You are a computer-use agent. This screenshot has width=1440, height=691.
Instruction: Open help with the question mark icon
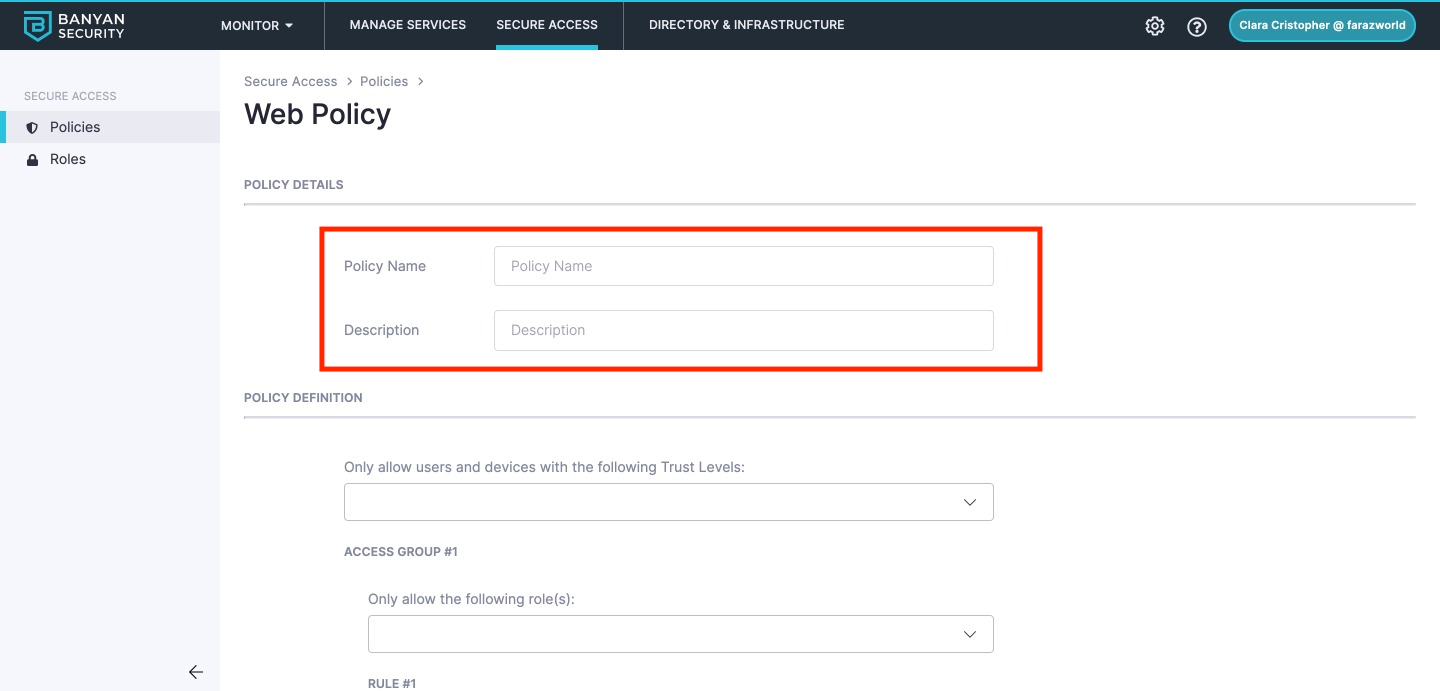1197,27
